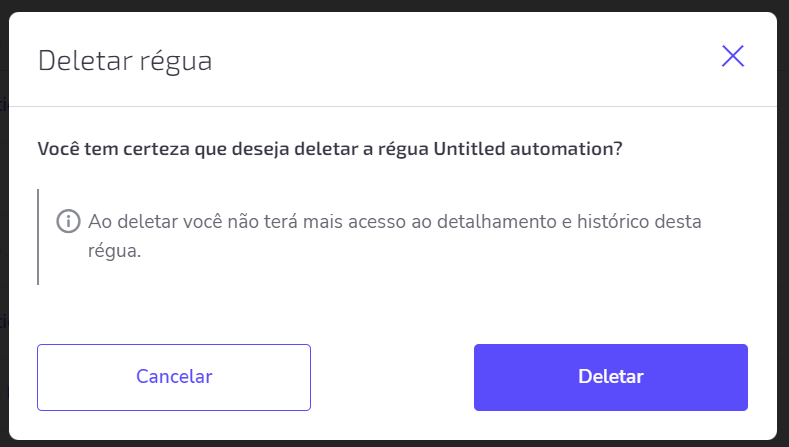Select the Untitled automation name in the question
The height and width of the screenshot is (447, 789).
tap(527, 149)
